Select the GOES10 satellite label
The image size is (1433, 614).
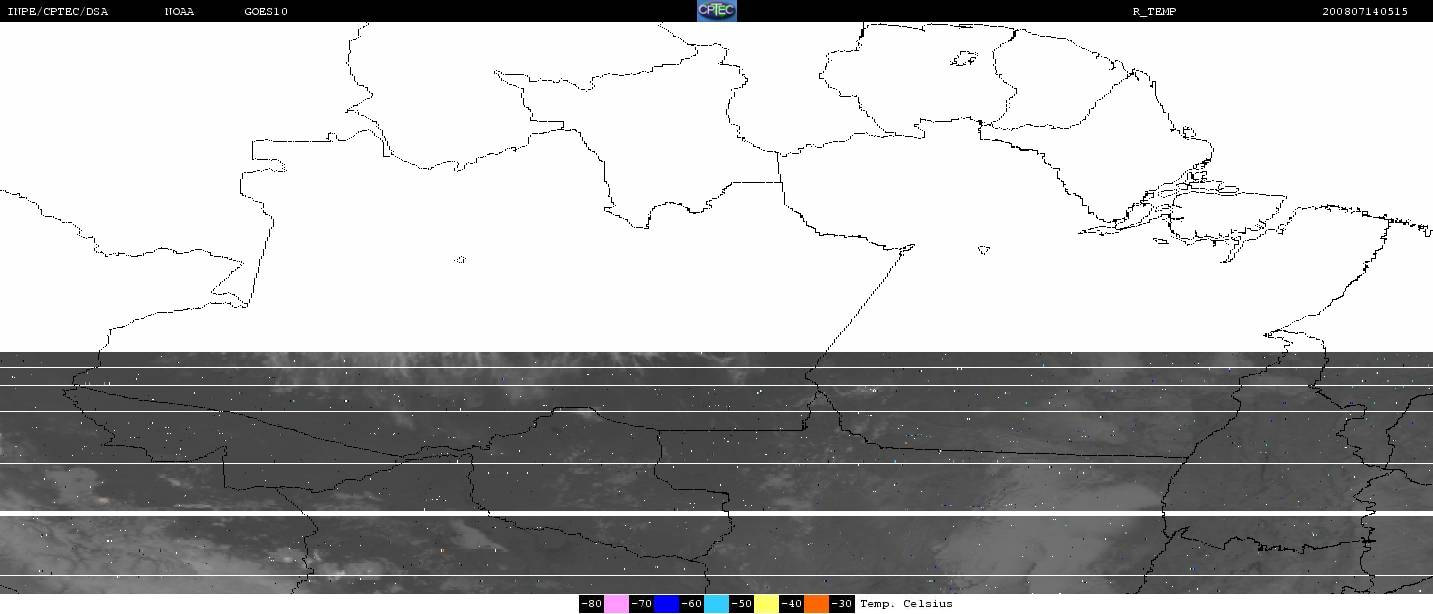(x=266, y=12)
